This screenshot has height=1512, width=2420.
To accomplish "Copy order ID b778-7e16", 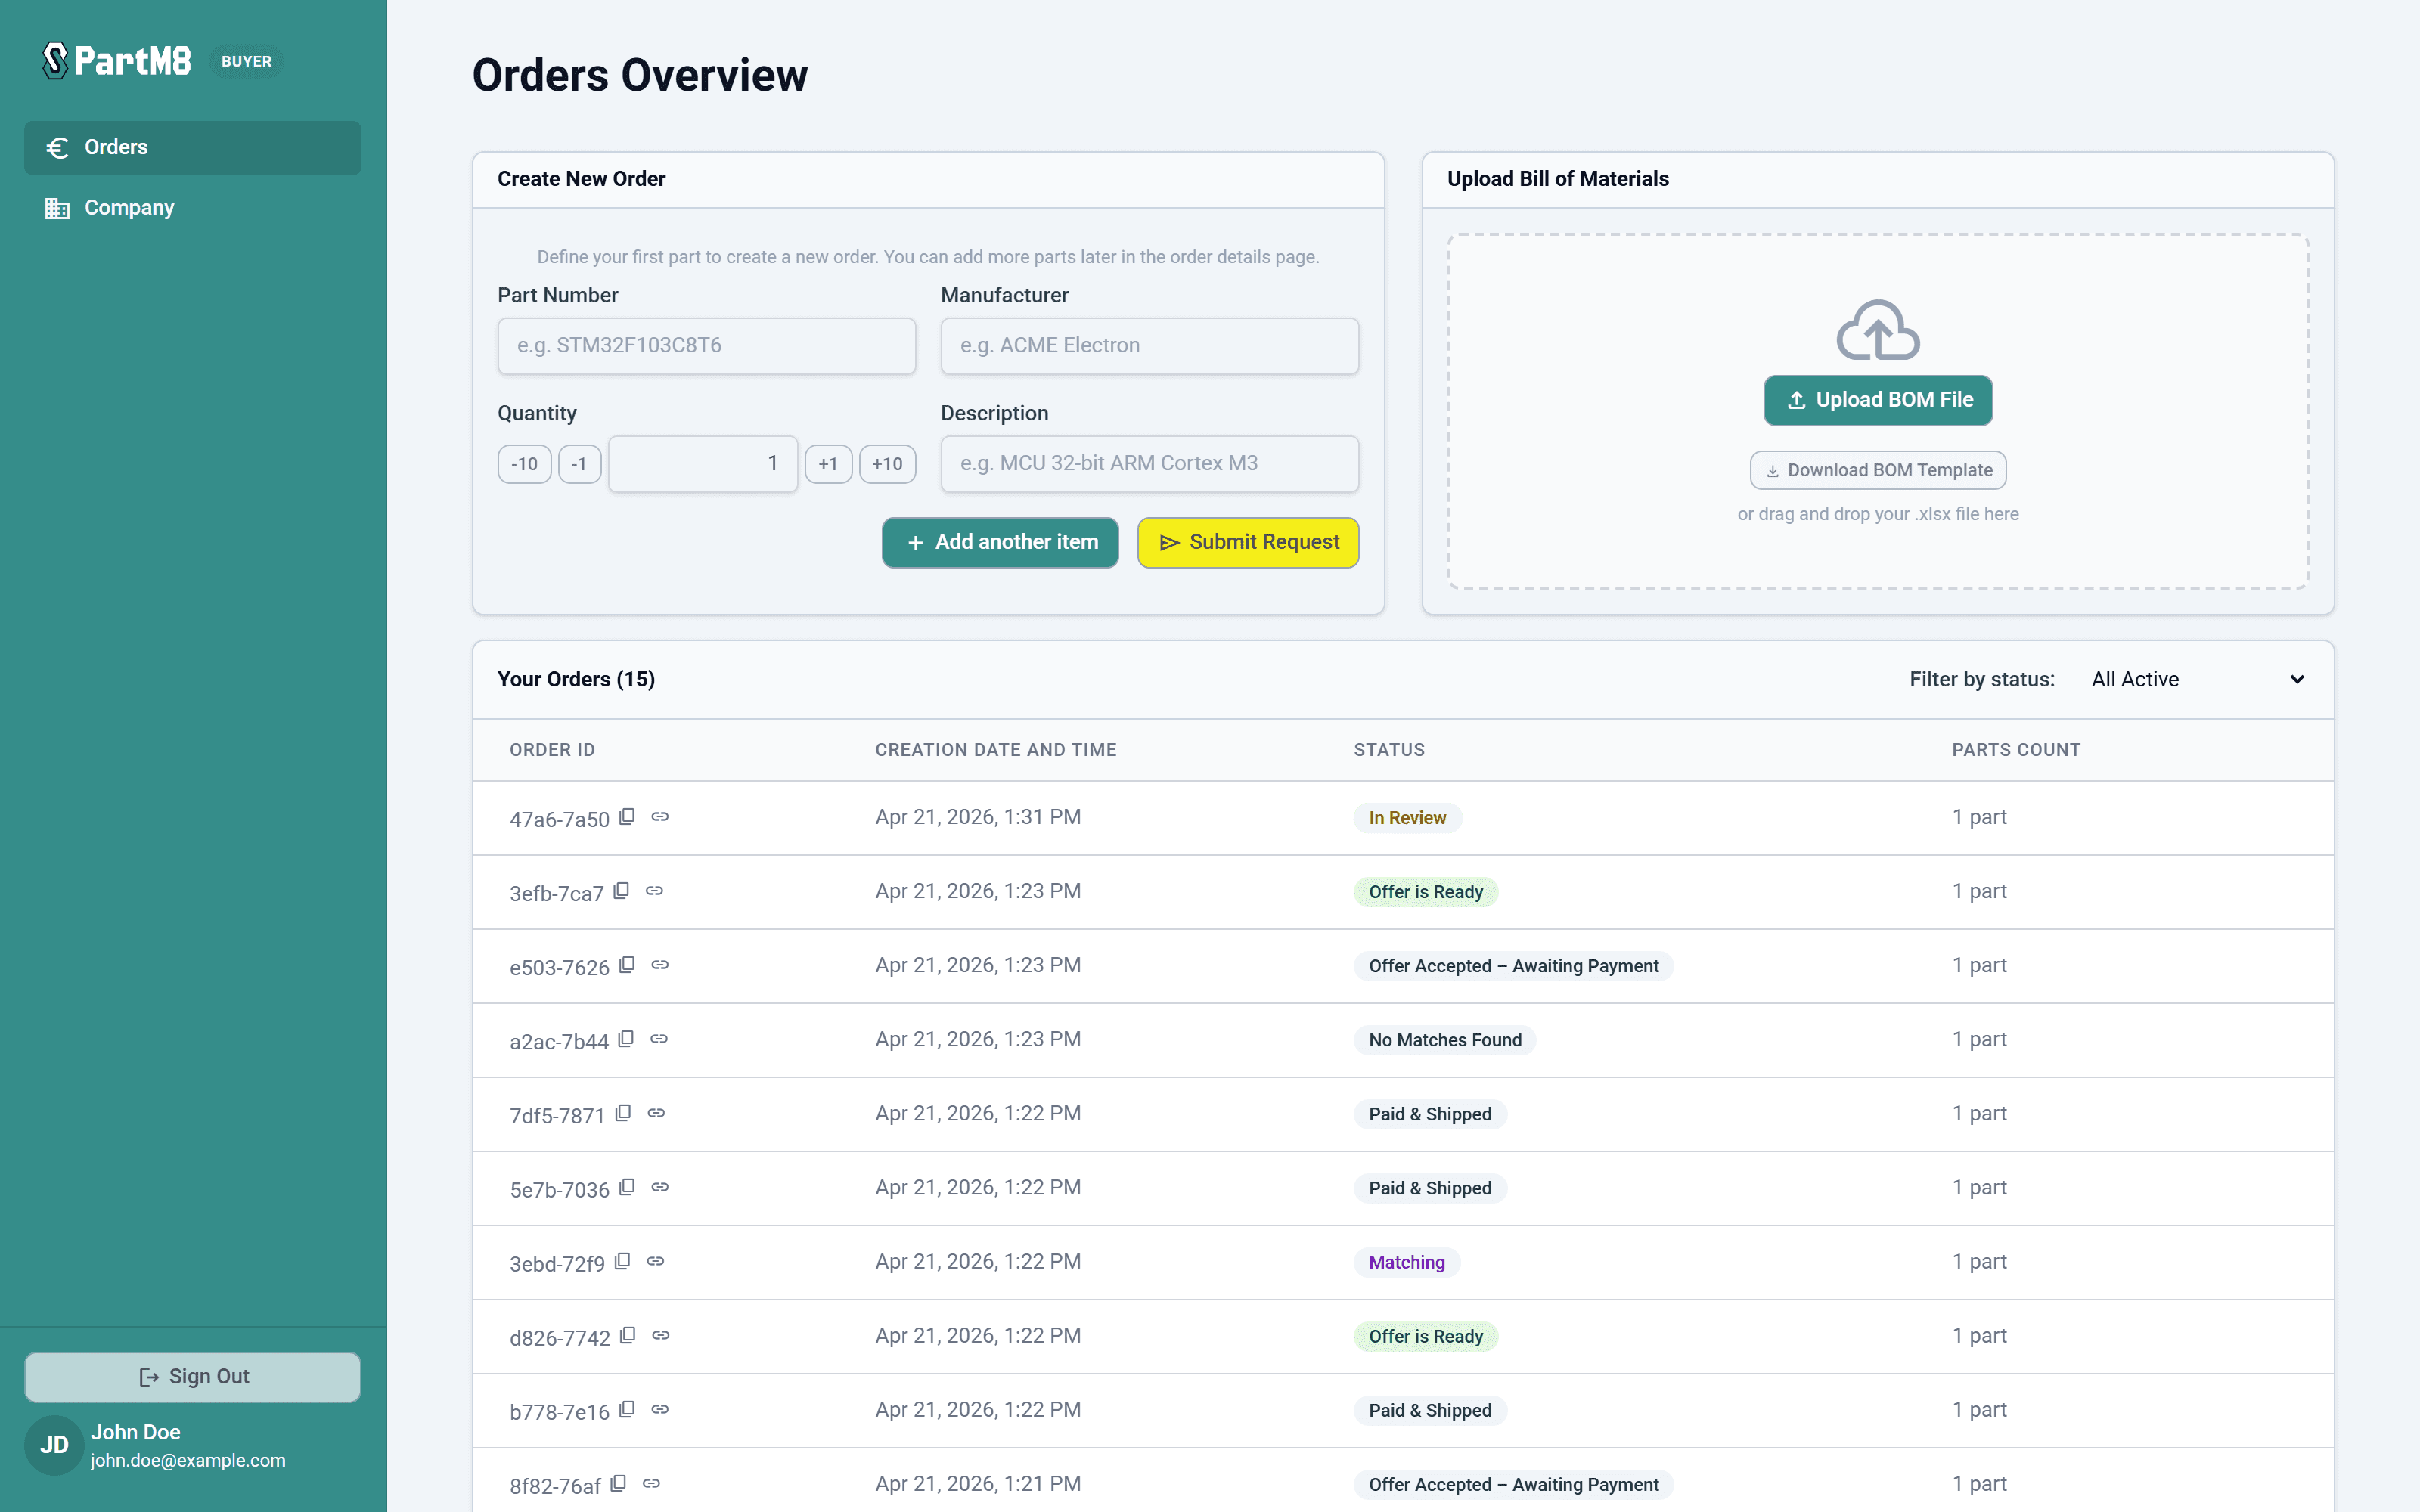I will pyautogui.click(x=627, y=1409).
